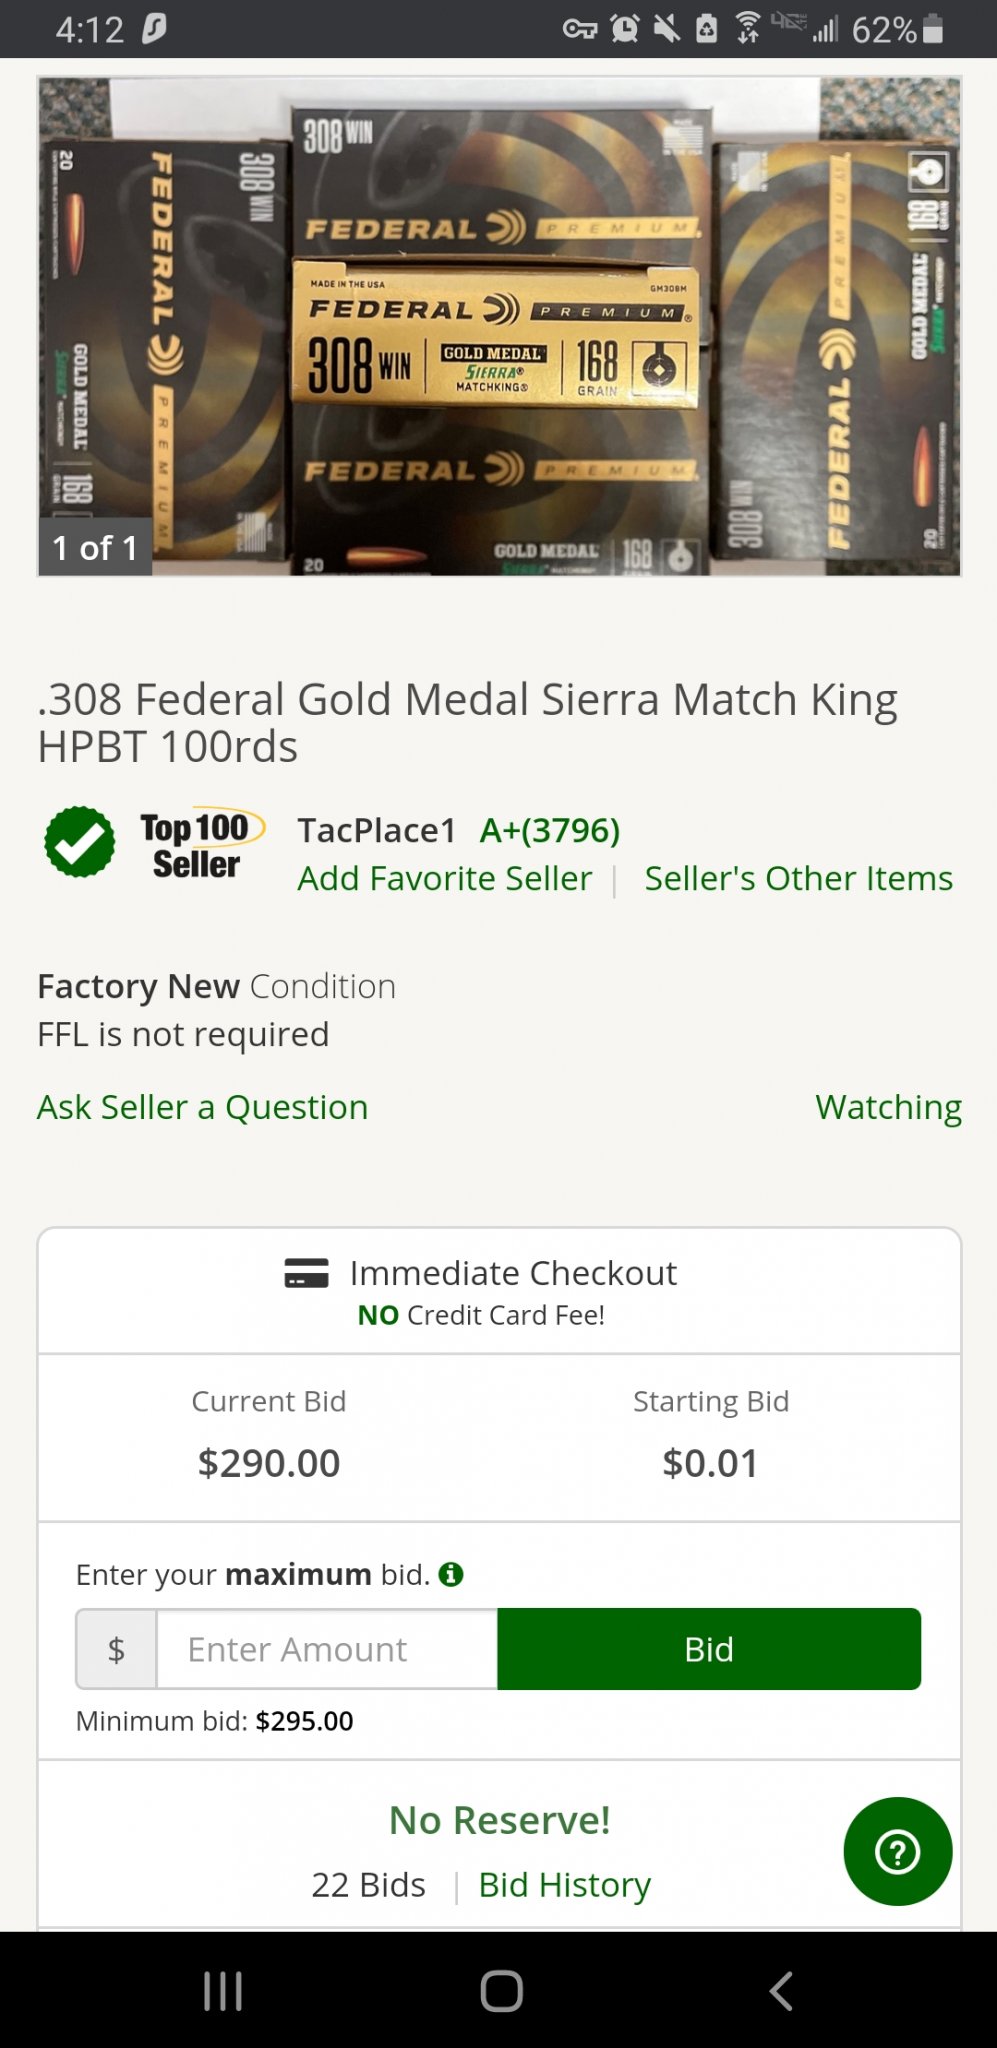
Task: Tap the green help question mark button
Action: click(897, 1851)
